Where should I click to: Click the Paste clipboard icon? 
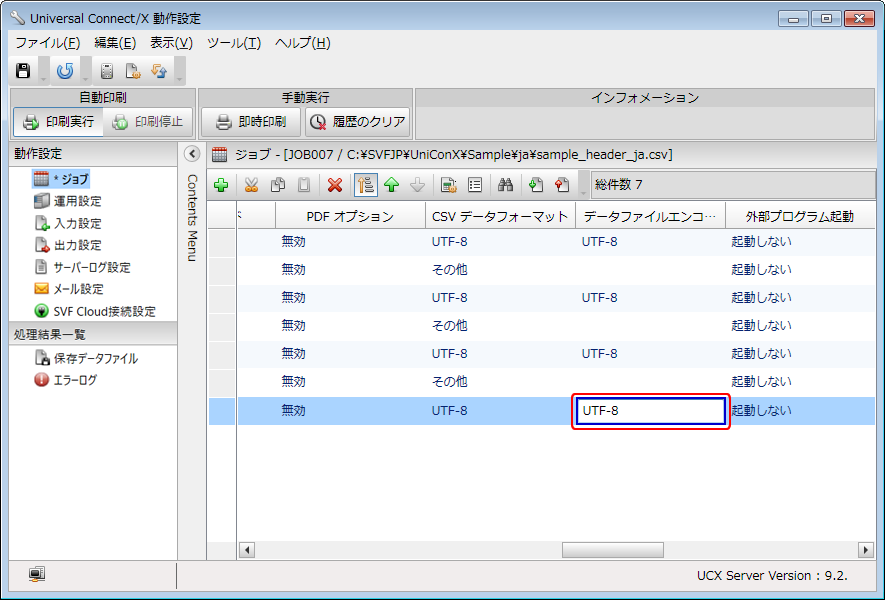(304, 185)
